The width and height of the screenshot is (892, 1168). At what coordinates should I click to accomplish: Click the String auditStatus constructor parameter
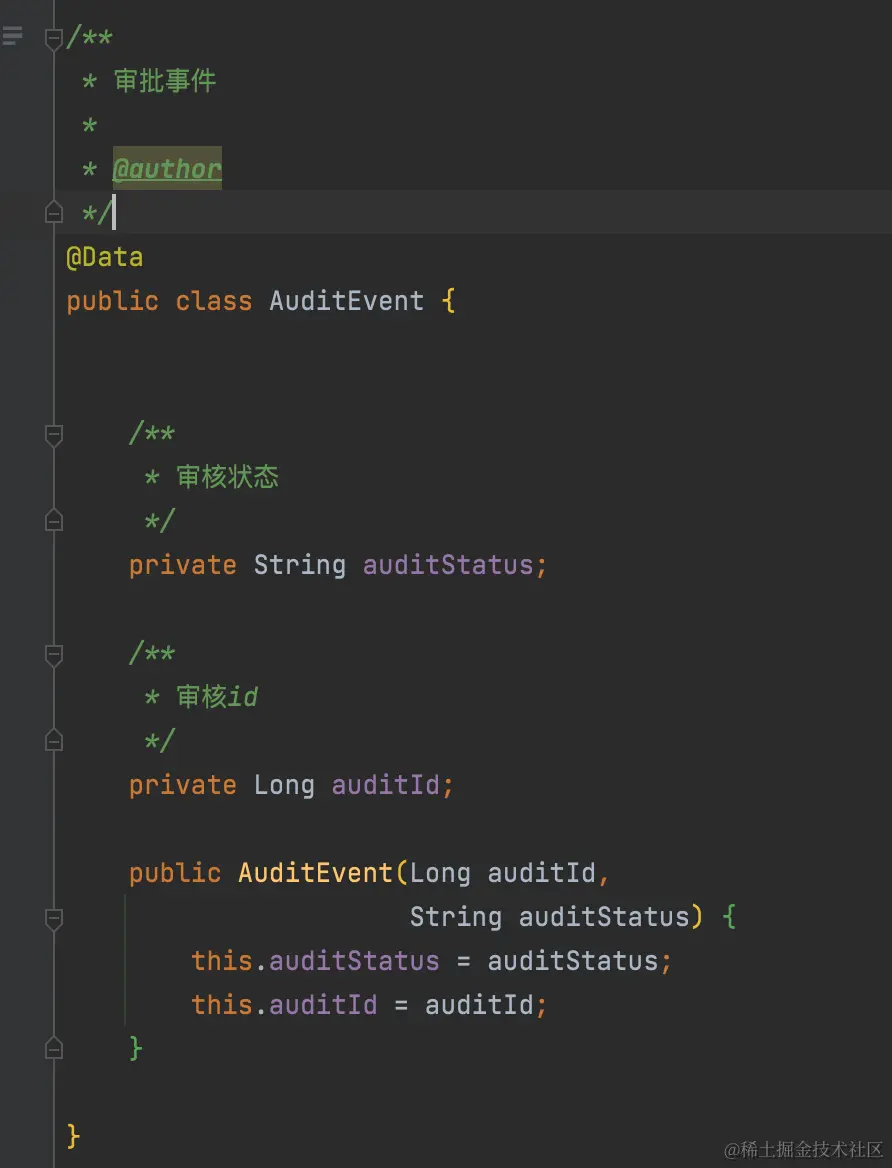550,917
